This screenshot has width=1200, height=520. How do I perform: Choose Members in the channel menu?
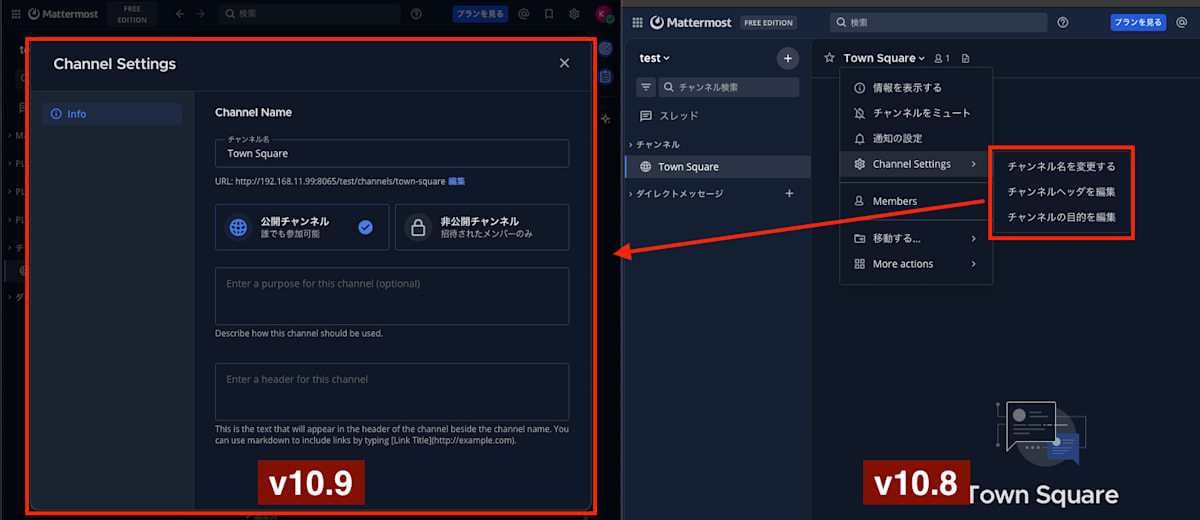click(916, 201)
